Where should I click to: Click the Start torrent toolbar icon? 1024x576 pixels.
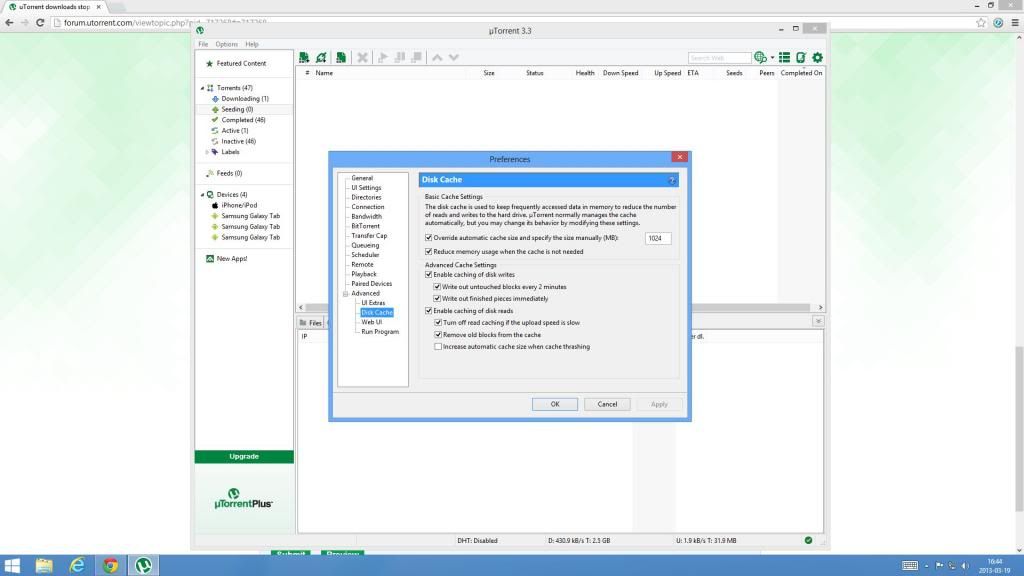click(383, 57)
